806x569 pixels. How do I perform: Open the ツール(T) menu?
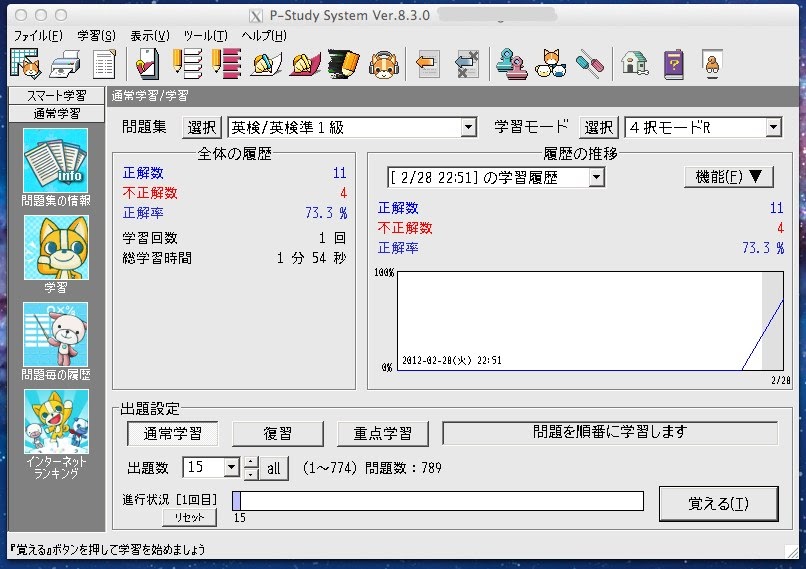pyautogui.click(x=206, y=35)
